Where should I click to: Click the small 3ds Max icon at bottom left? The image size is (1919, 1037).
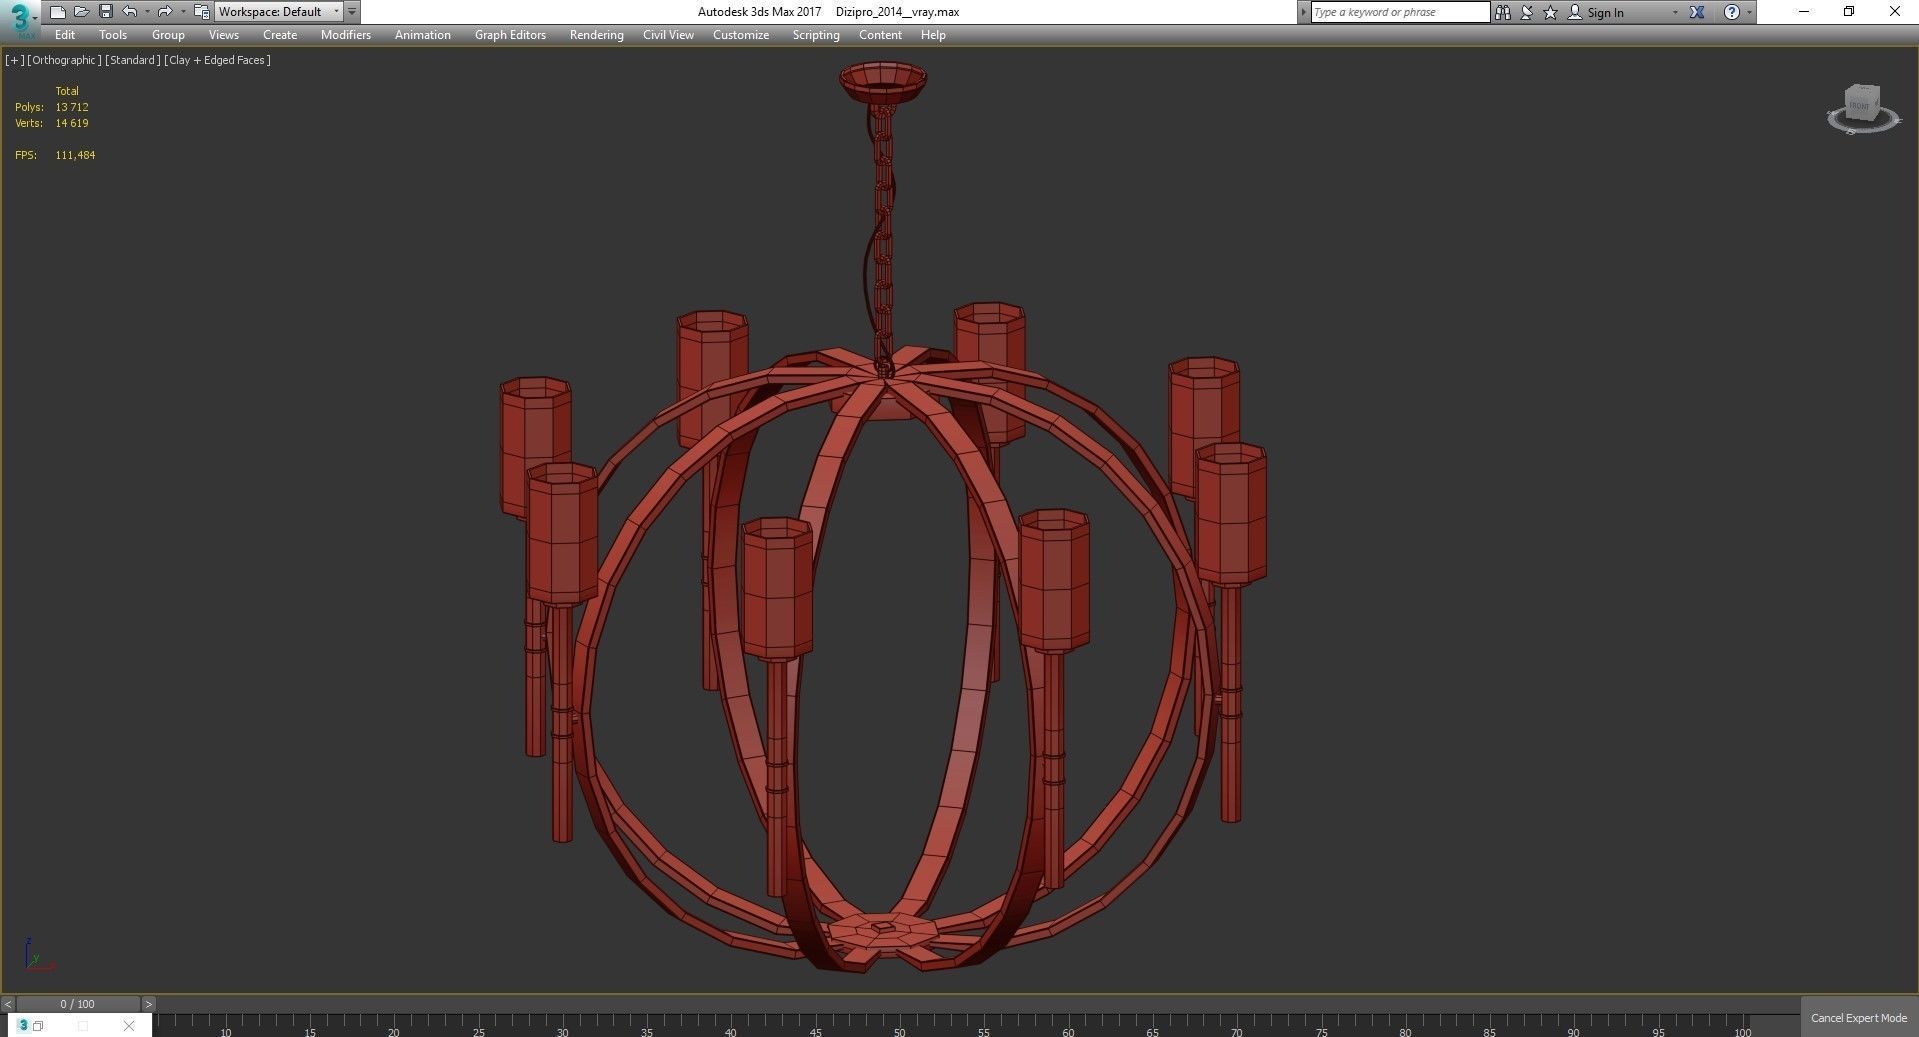point(24,1025)
